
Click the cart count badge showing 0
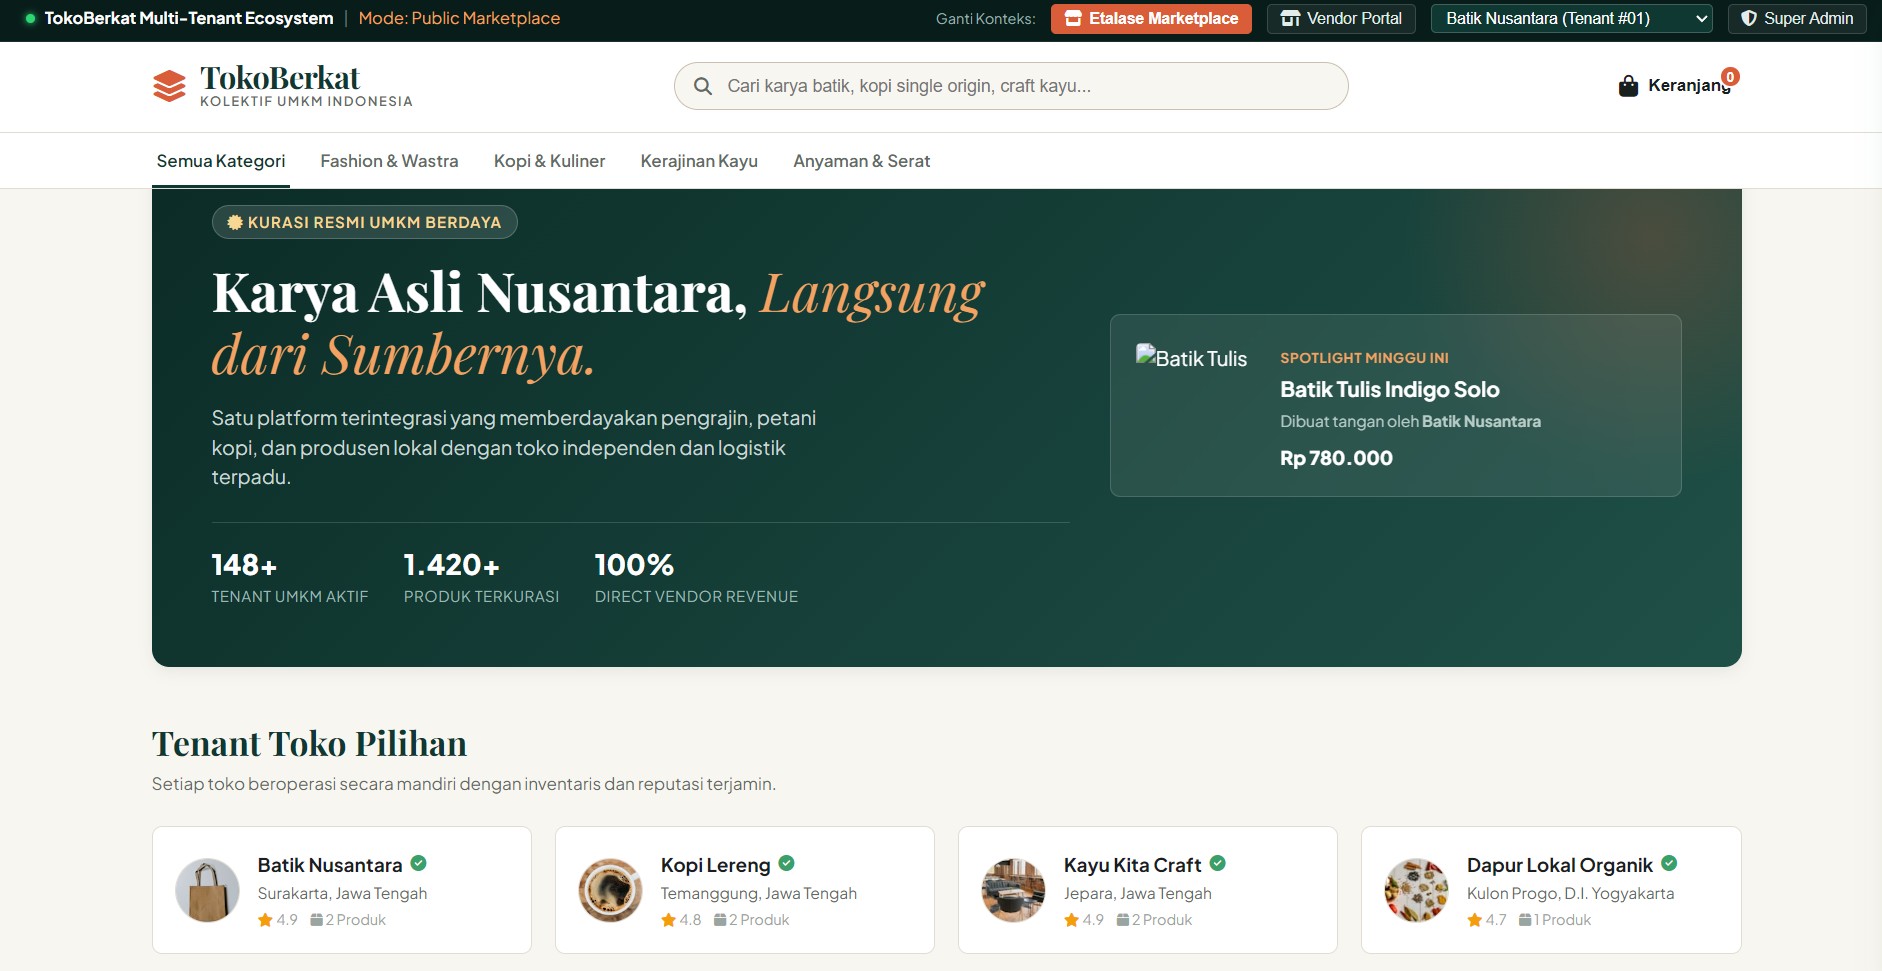click(x=1730, y=76)
